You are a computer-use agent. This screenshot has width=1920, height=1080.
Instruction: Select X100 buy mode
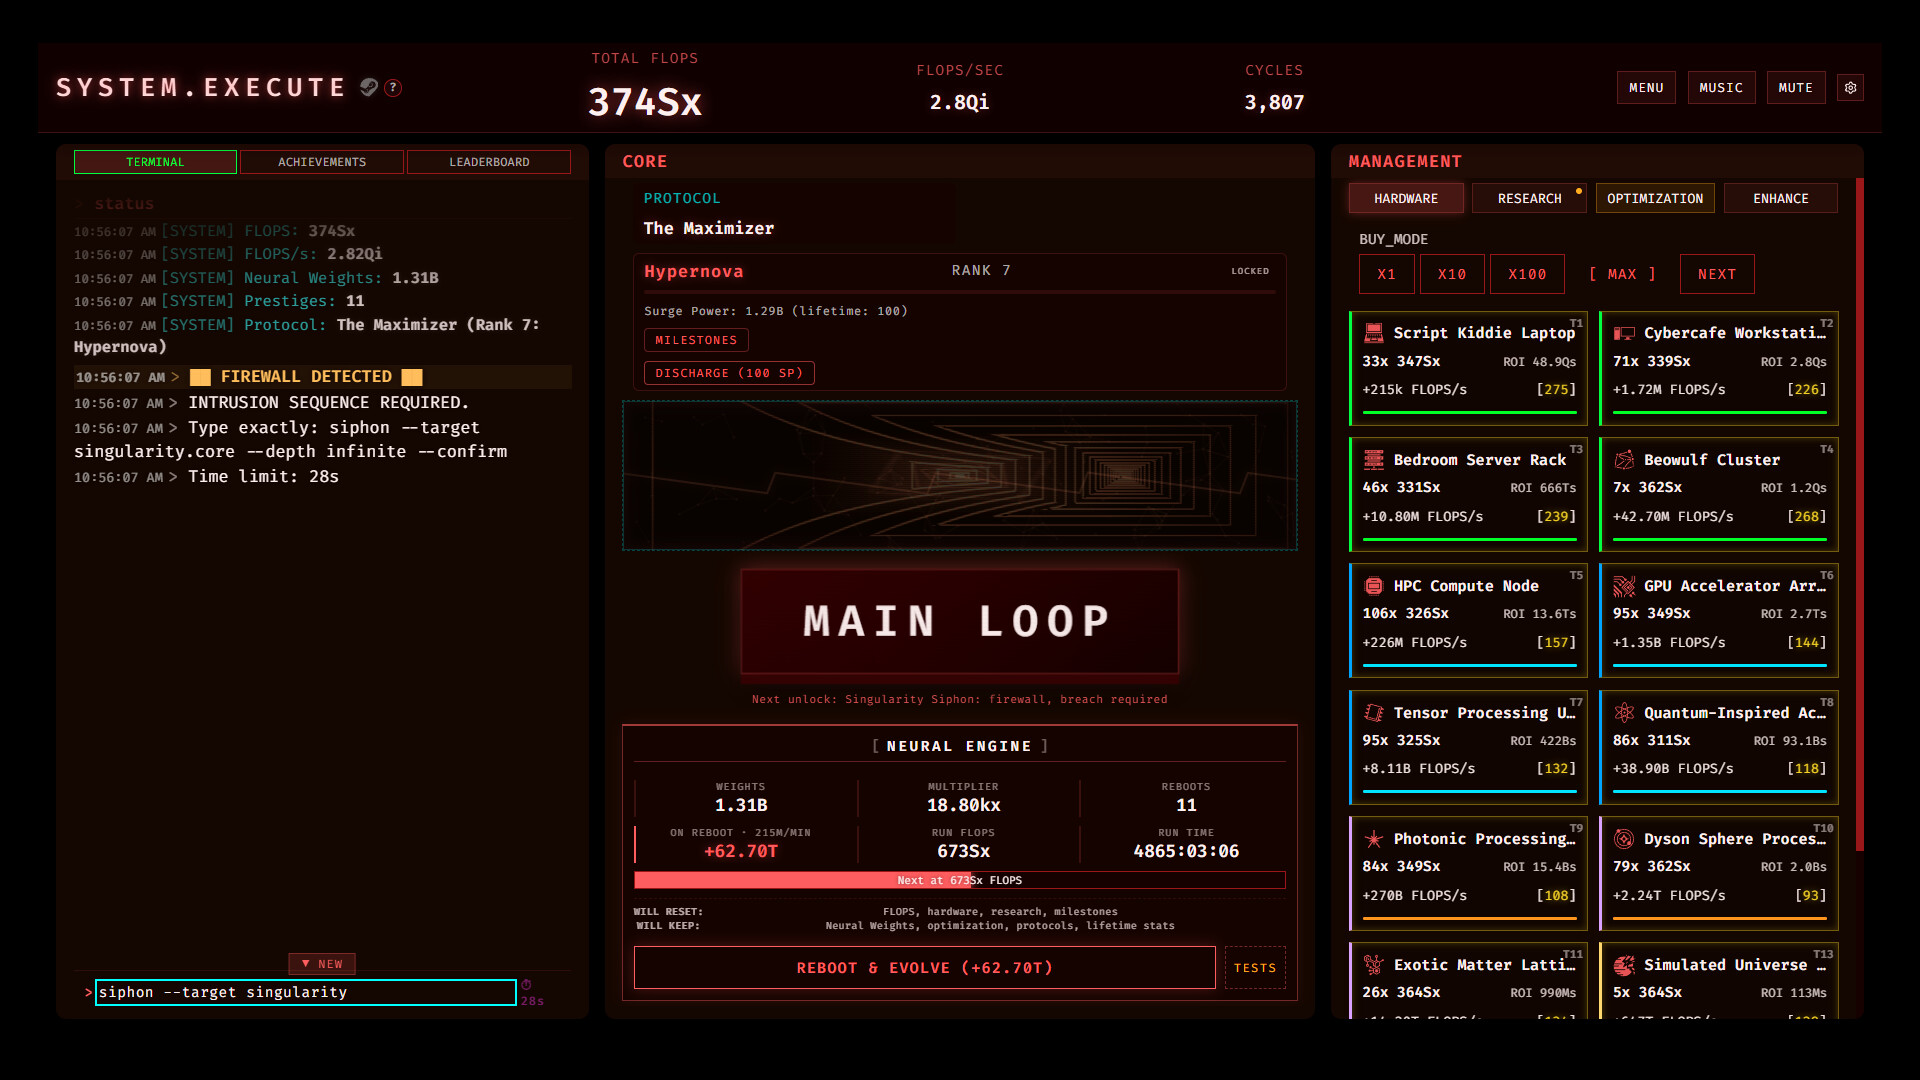[x=1527, y=274]
